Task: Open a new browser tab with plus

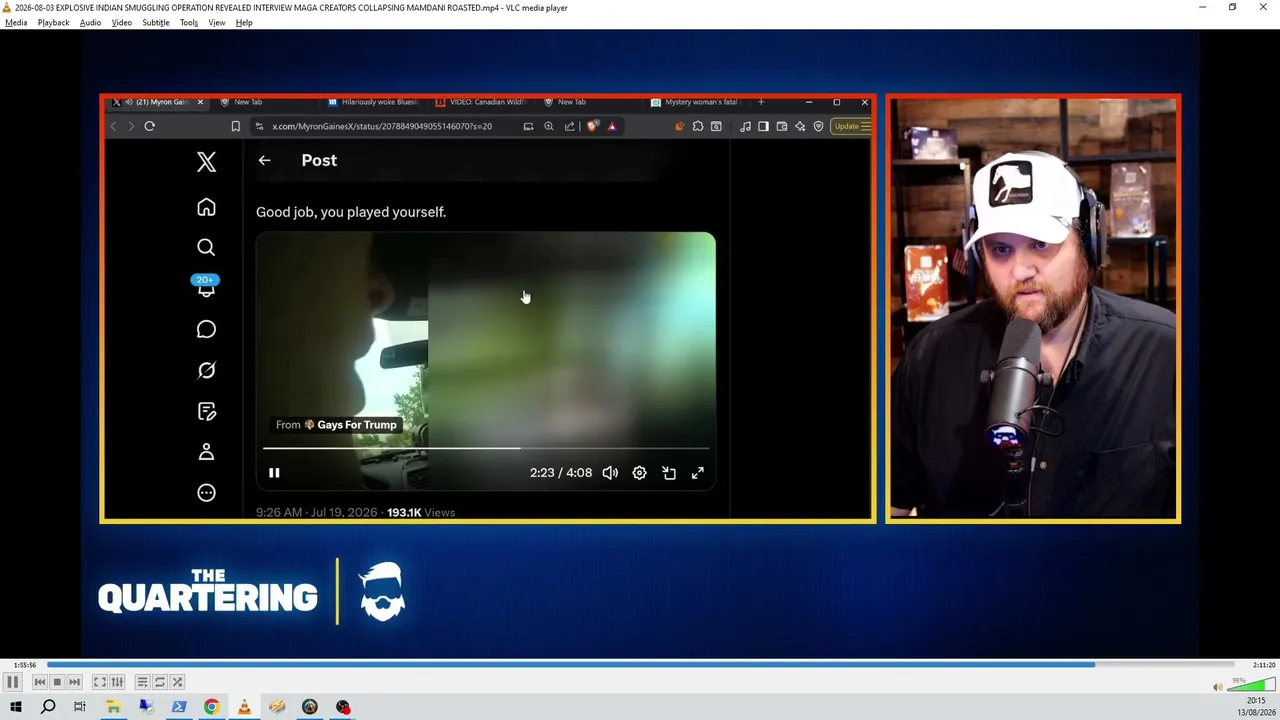Action: pos(761,102)
